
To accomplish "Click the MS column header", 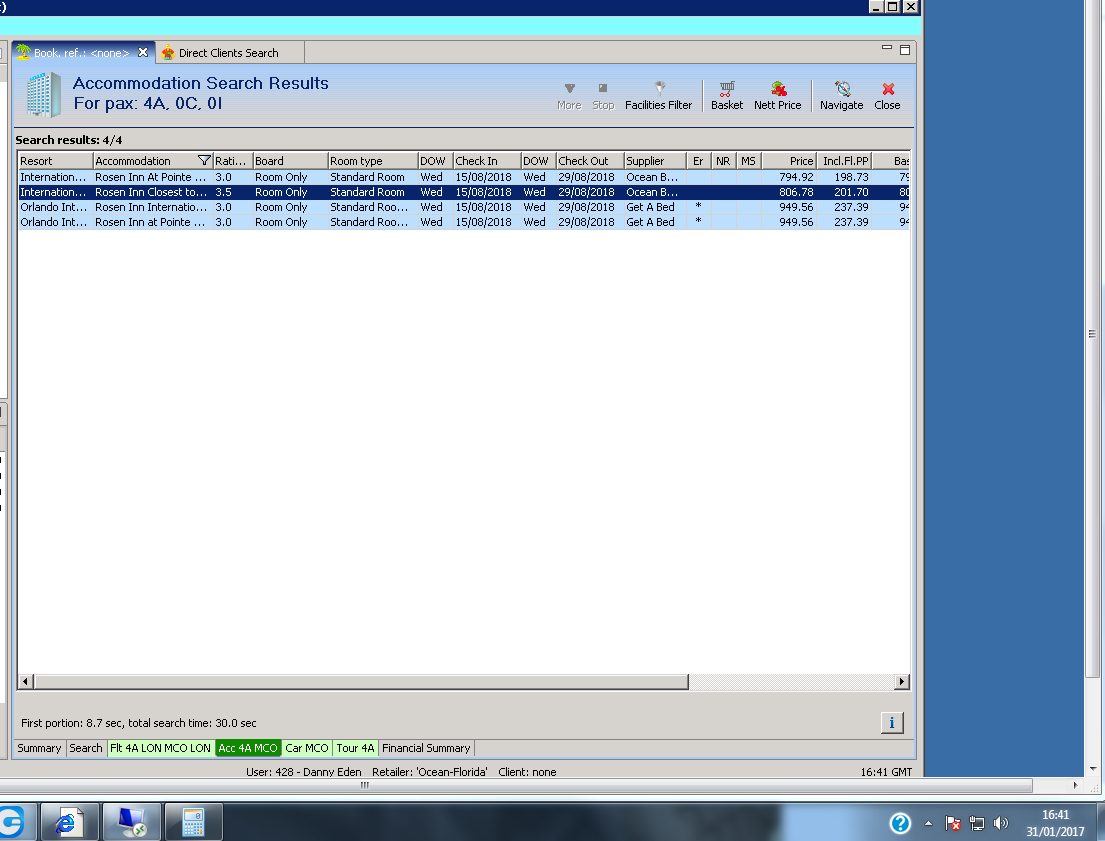I will [748, 161].
